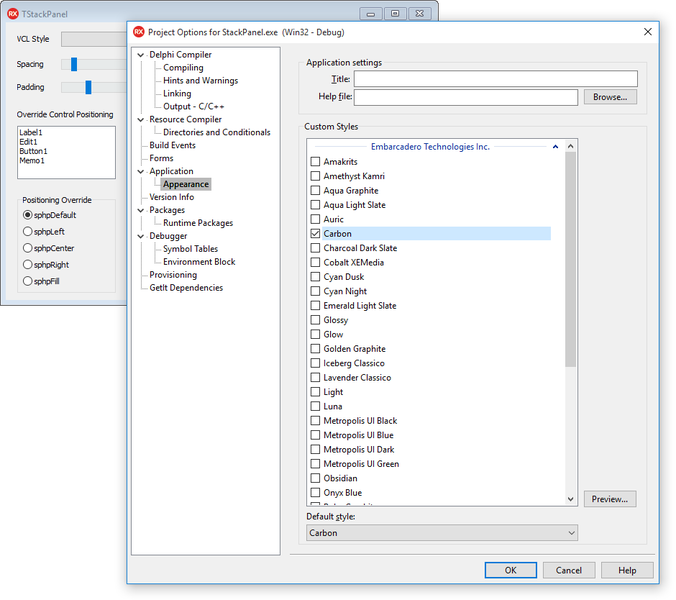Select Environment Block page
The image size is (676, 600).
click(199, 262)
